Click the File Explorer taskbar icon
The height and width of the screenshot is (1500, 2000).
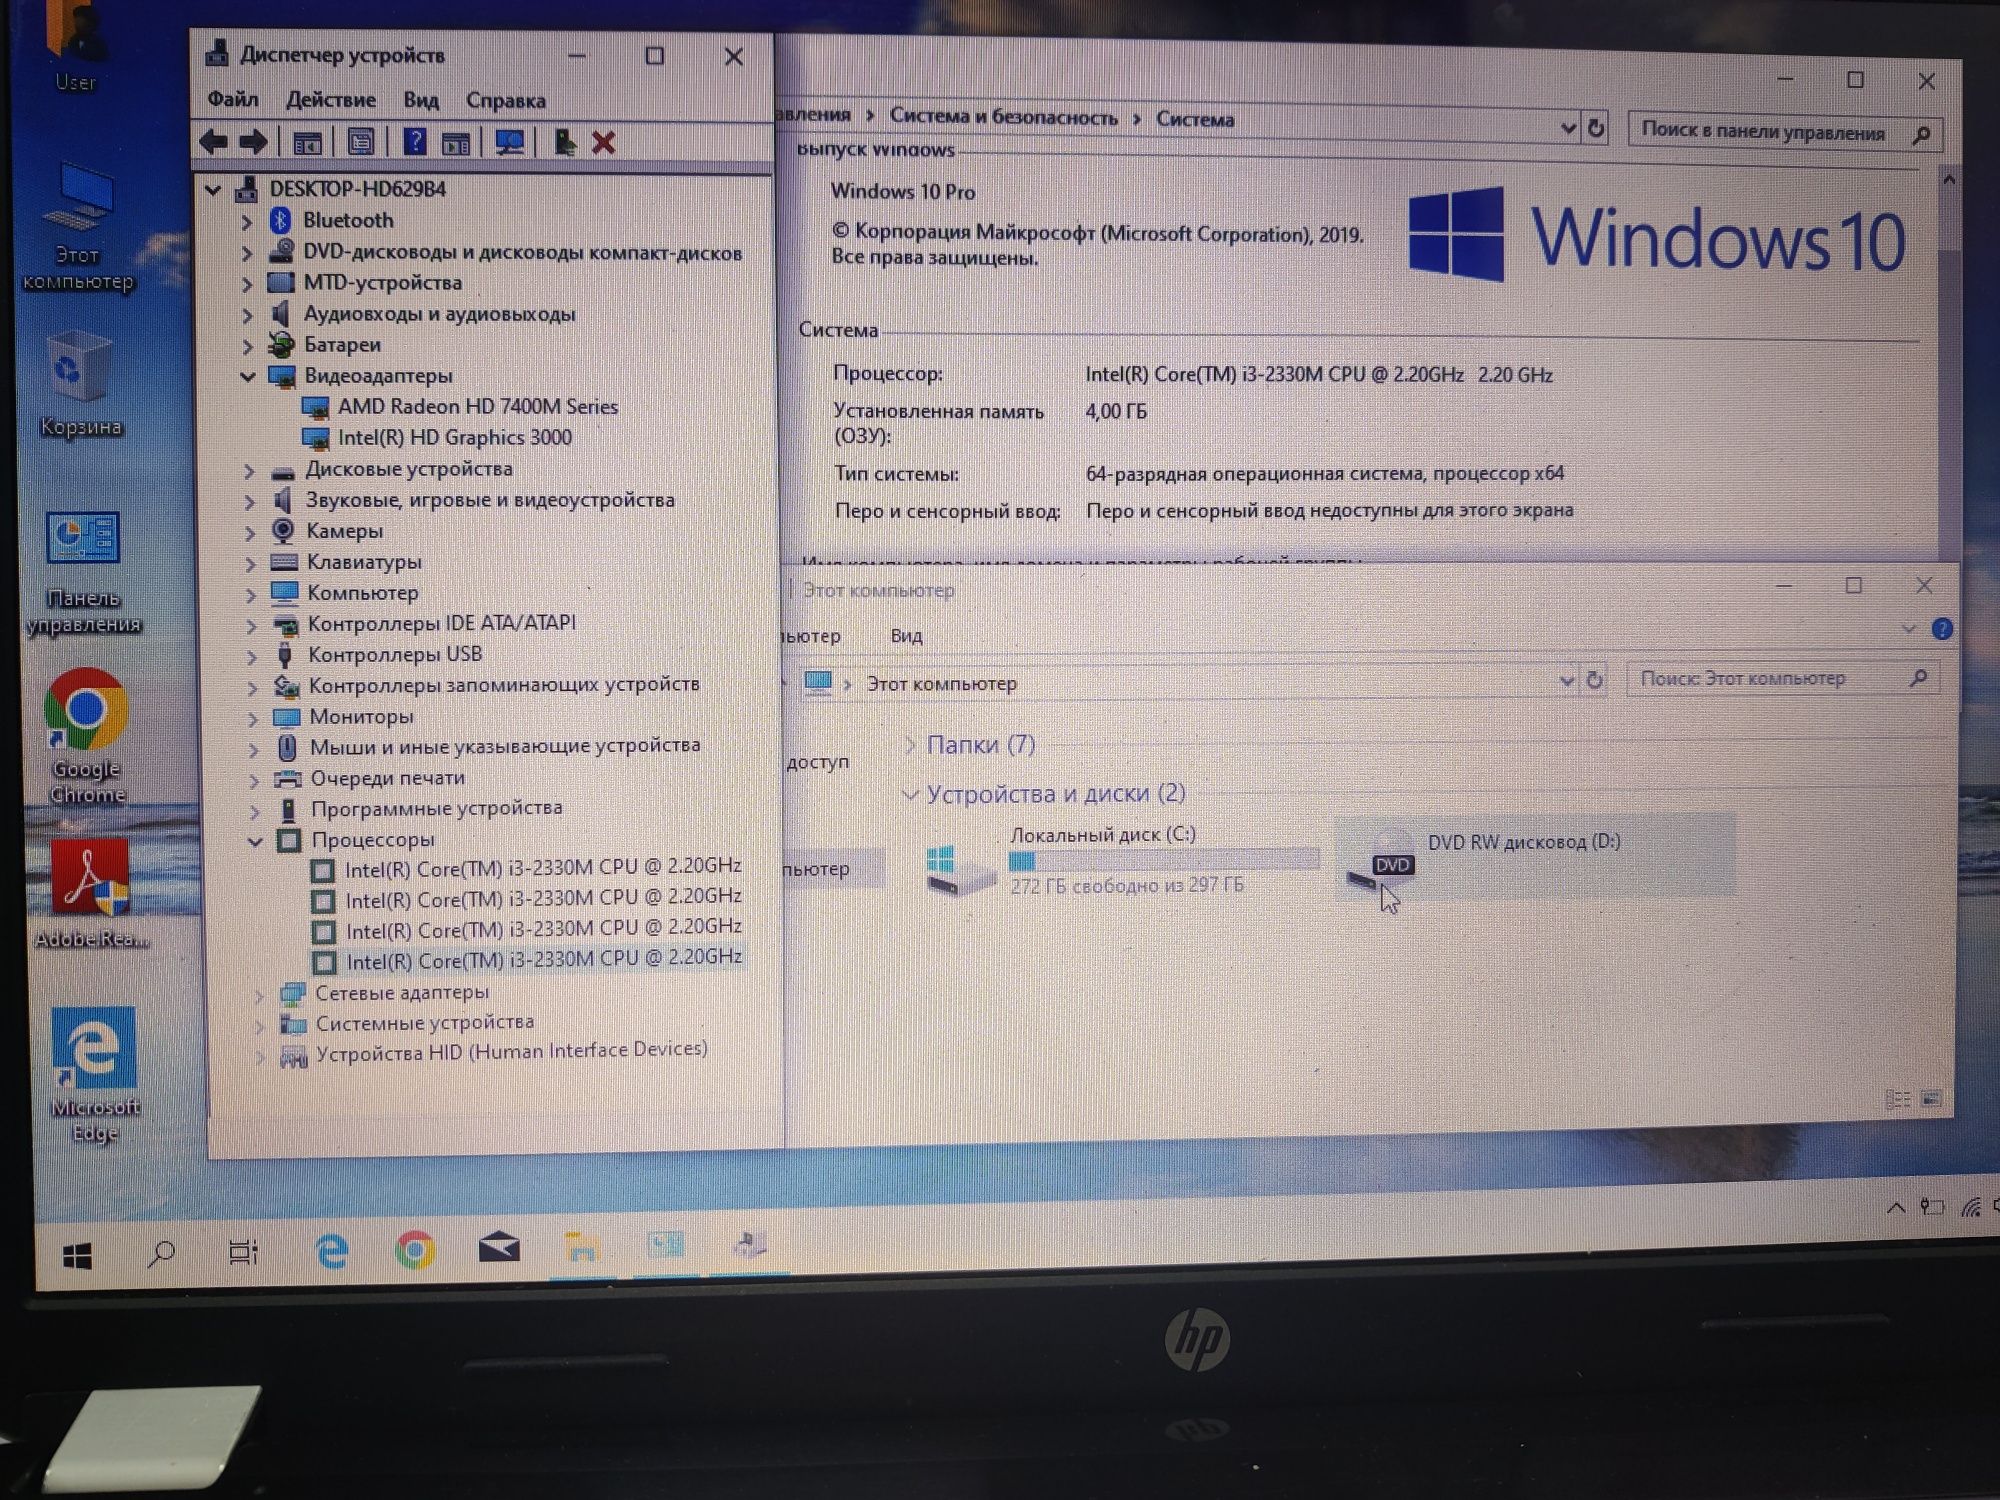[x=582, y=1247]
